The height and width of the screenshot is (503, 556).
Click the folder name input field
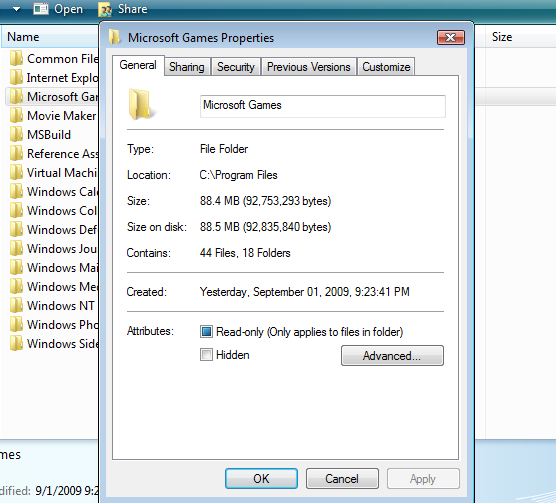pyautogui.click(x=323, y=106)
